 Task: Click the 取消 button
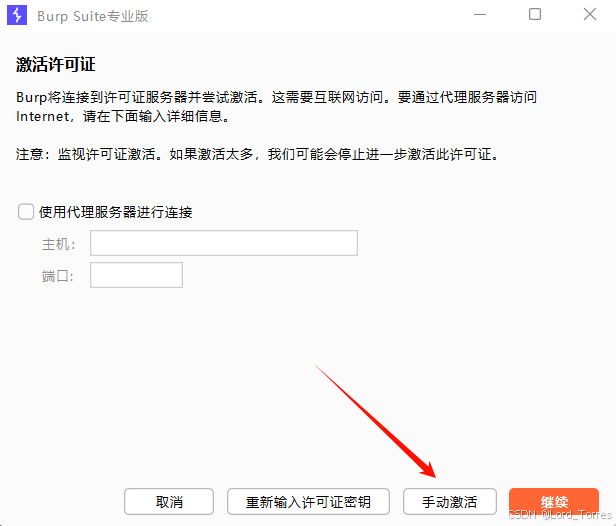coord(169,502)
